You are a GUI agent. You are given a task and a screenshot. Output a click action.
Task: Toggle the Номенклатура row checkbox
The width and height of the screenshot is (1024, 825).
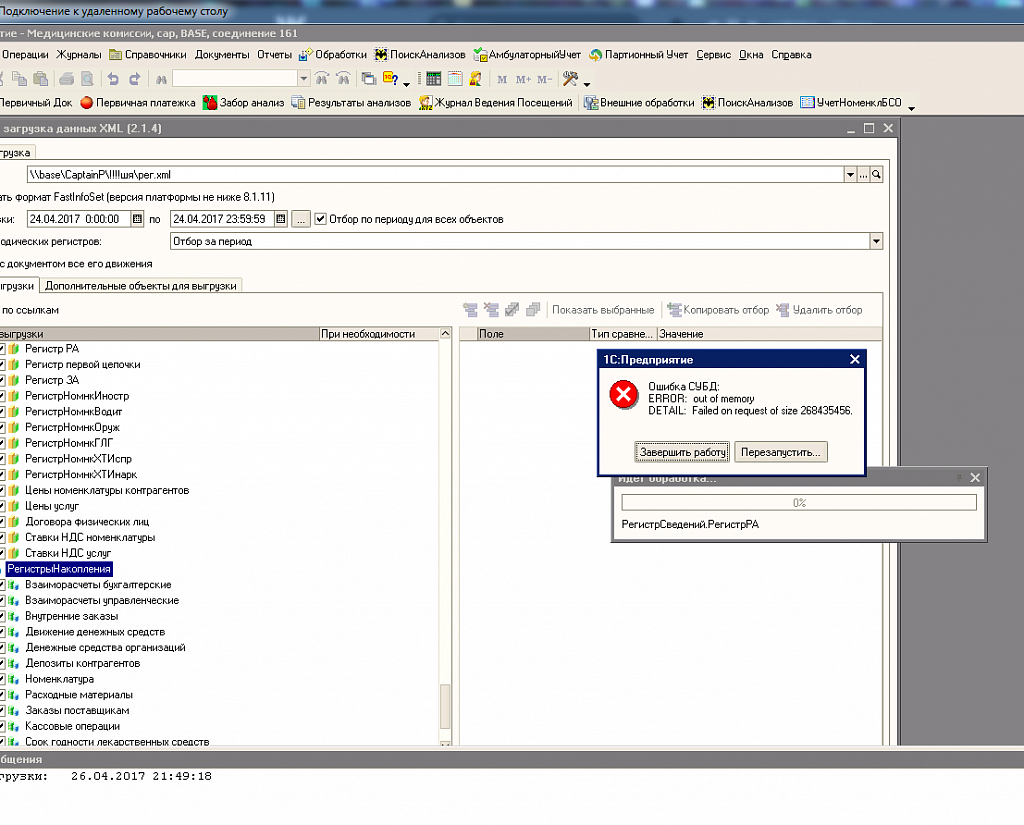point(3,679)
